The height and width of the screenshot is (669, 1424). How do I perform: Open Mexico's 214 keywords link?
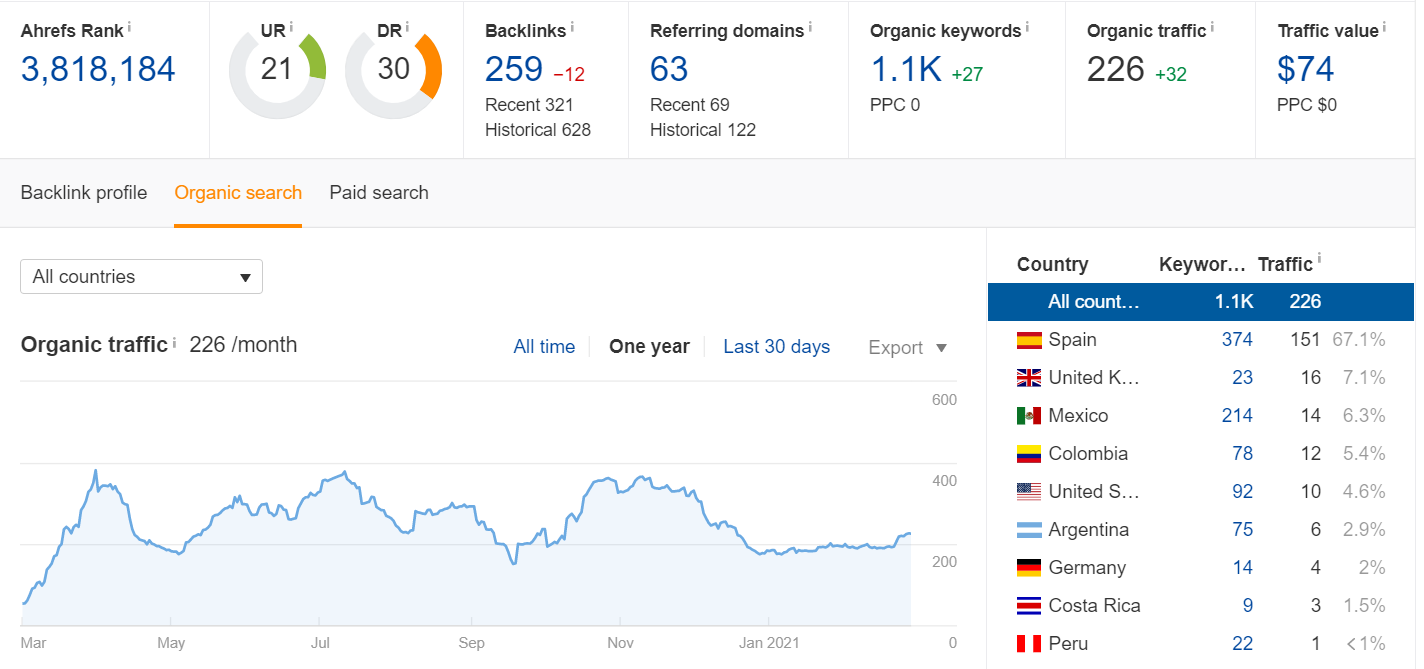coord(1237,416)
